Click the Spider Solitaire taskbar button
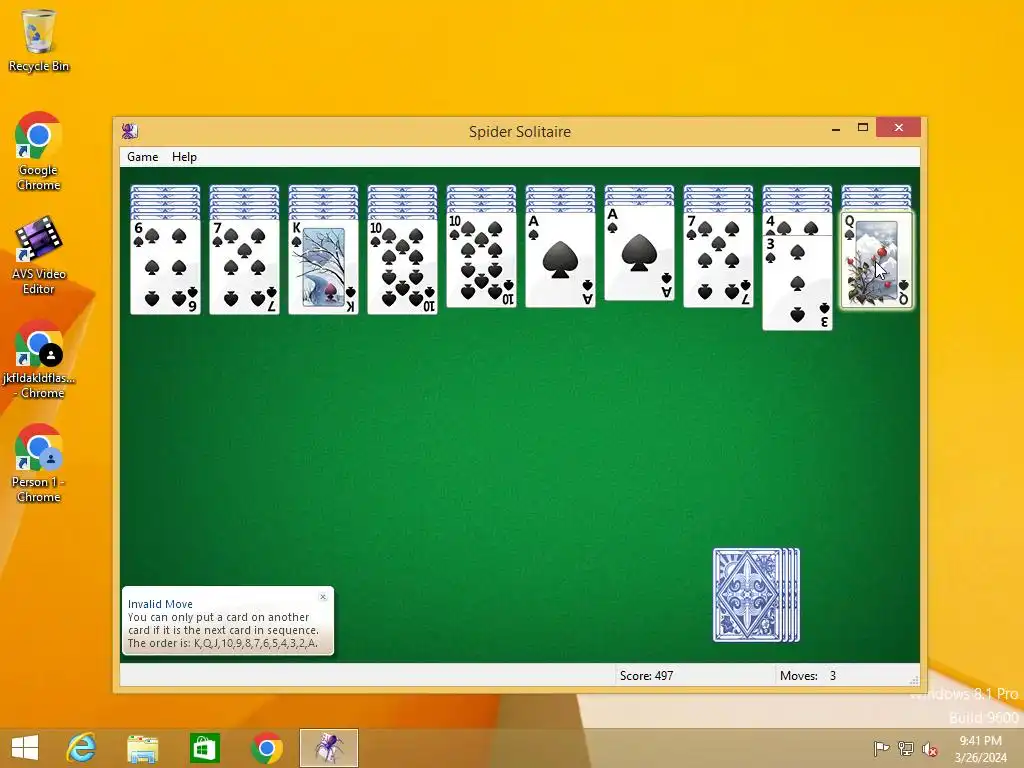The image size is (1024, 768). click(328, 748)
